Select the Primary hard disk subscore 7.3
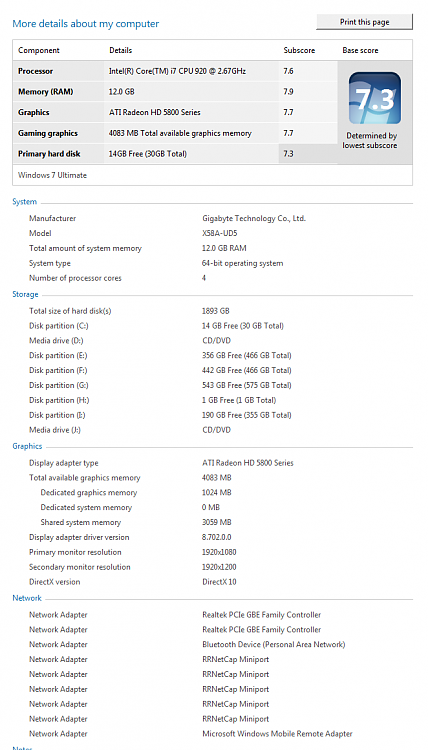Screen dimensions: 428x750 point(288,154)
